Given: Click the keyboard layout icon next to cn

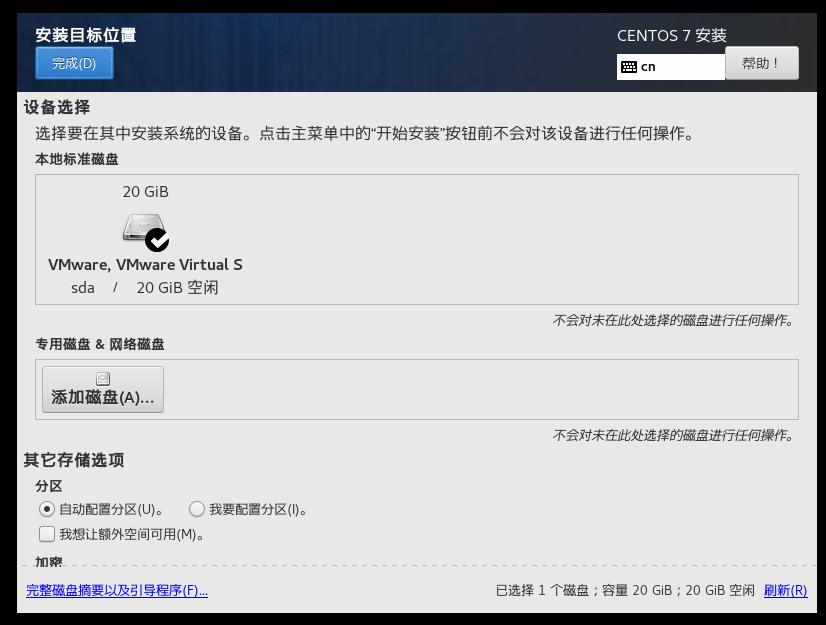Looking at the screenshot, I should pos(630,65).
